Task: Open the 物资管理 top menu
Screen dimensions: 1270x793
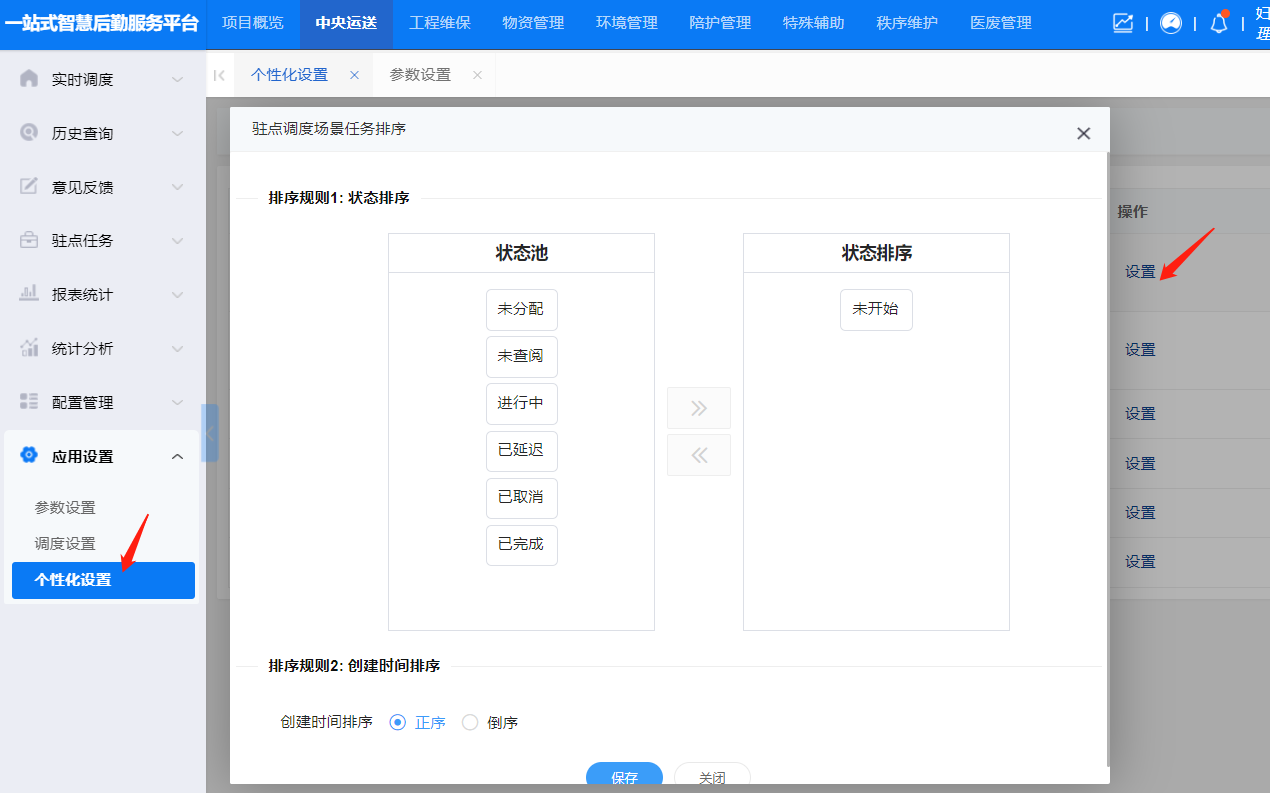Action: click(x=533, y=23)
